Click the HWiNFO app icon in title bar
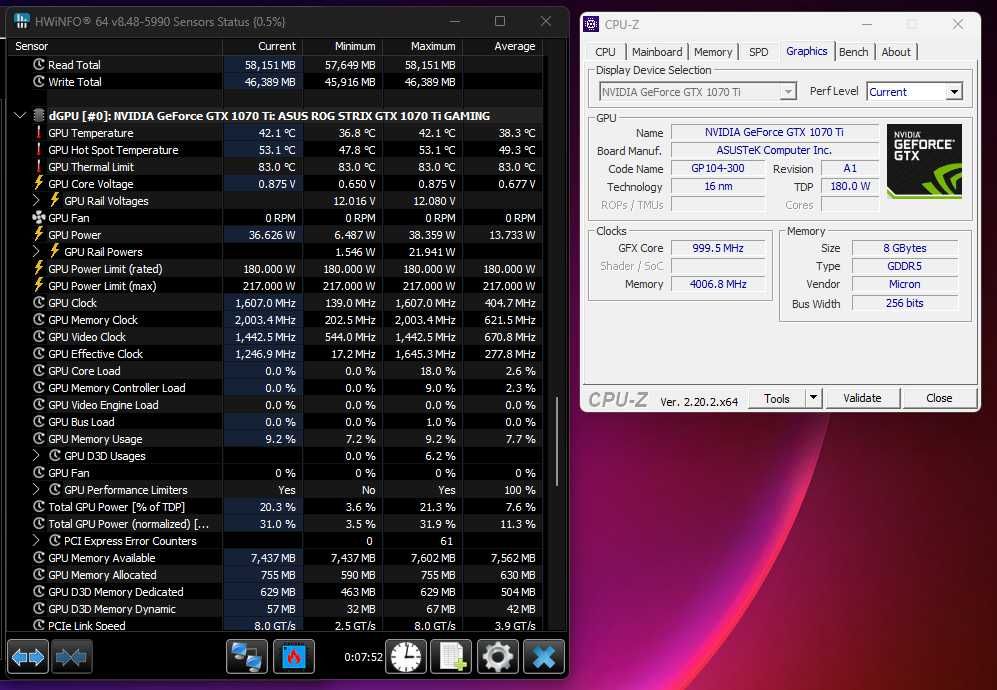 22,21
